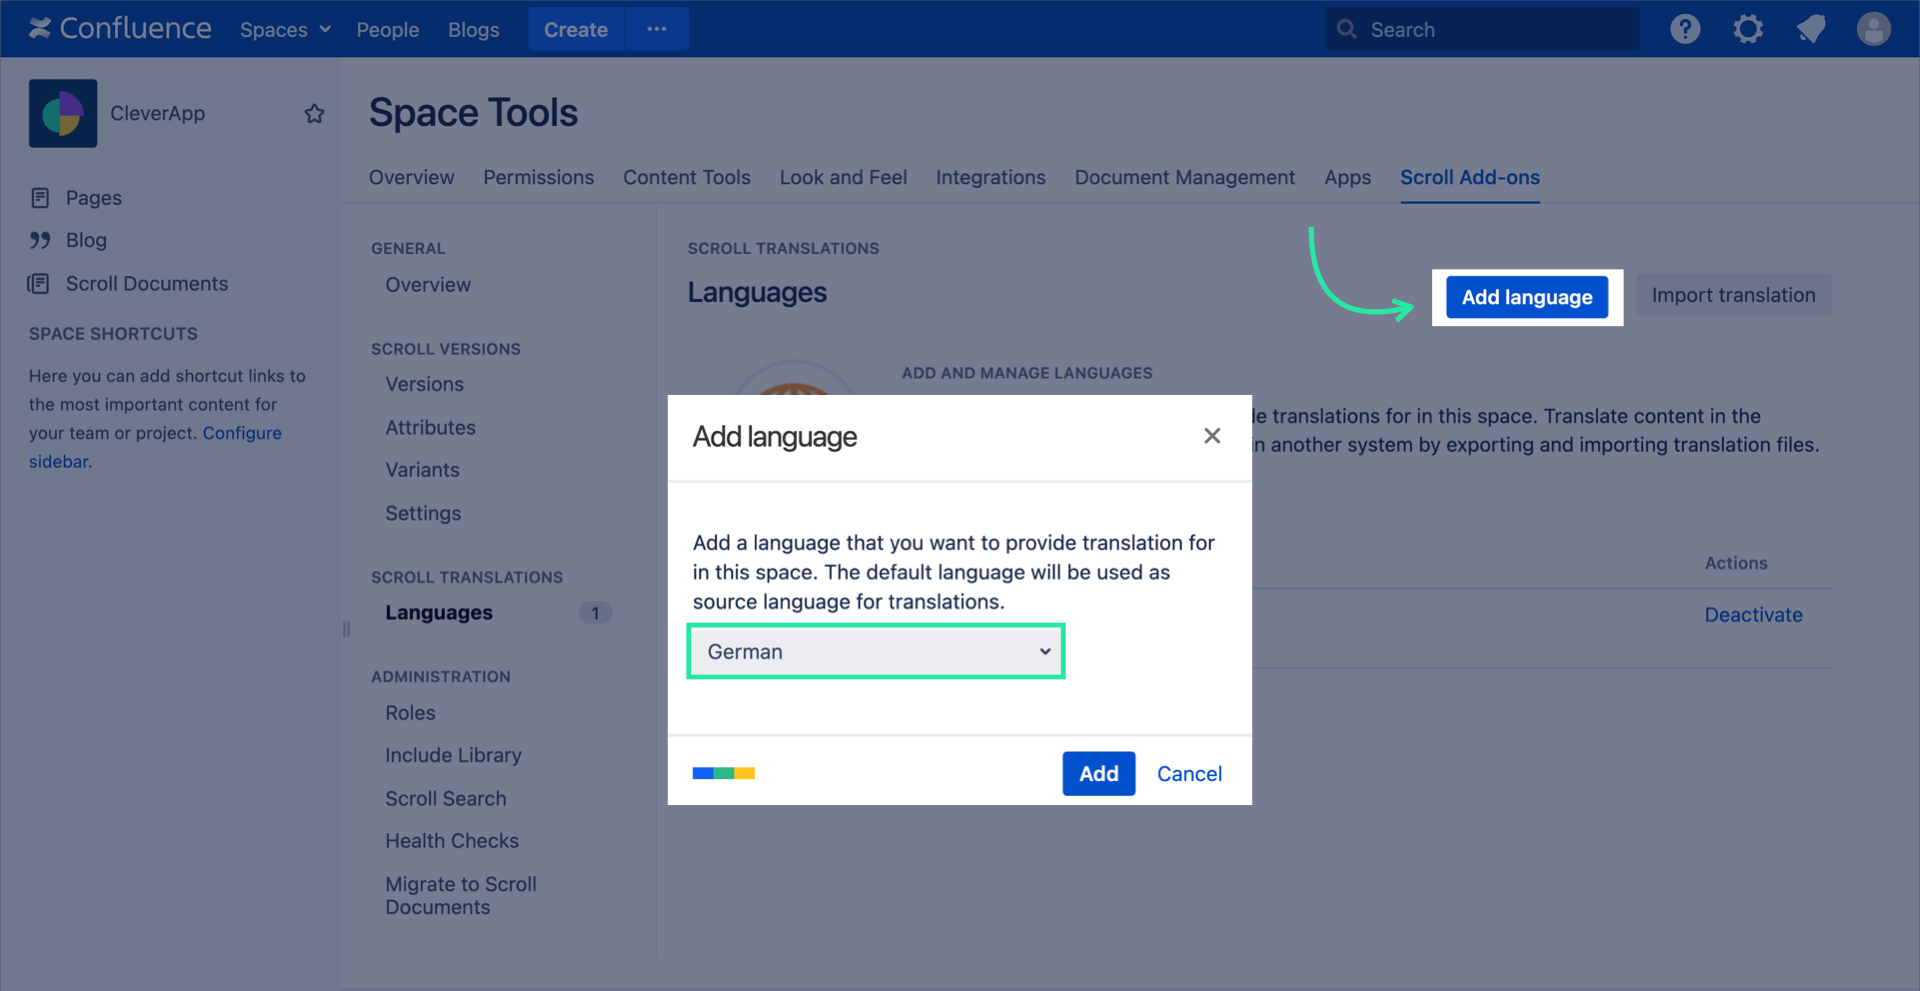Screen dimensions: 1920x991
Task: Click the CleverApp space logo
Action: pyautogui.click(x=63, y=114)
